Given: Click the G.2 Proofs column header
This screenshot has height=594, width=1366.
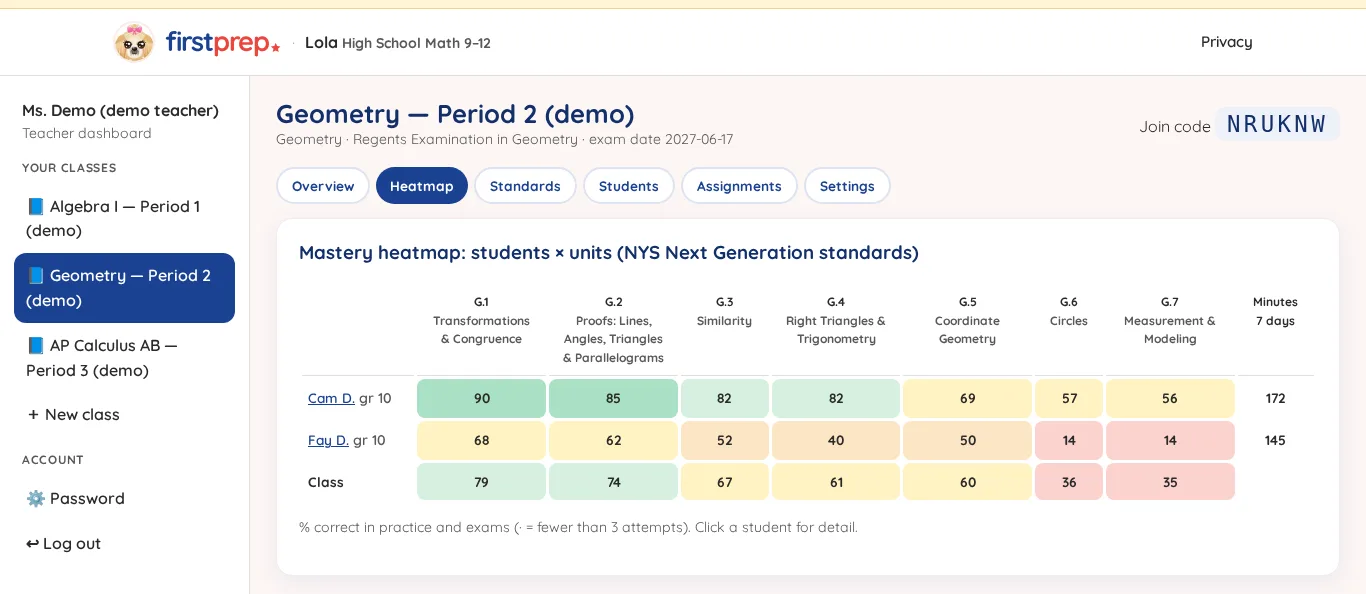Looking at the screenshot, I should point(614,330).
